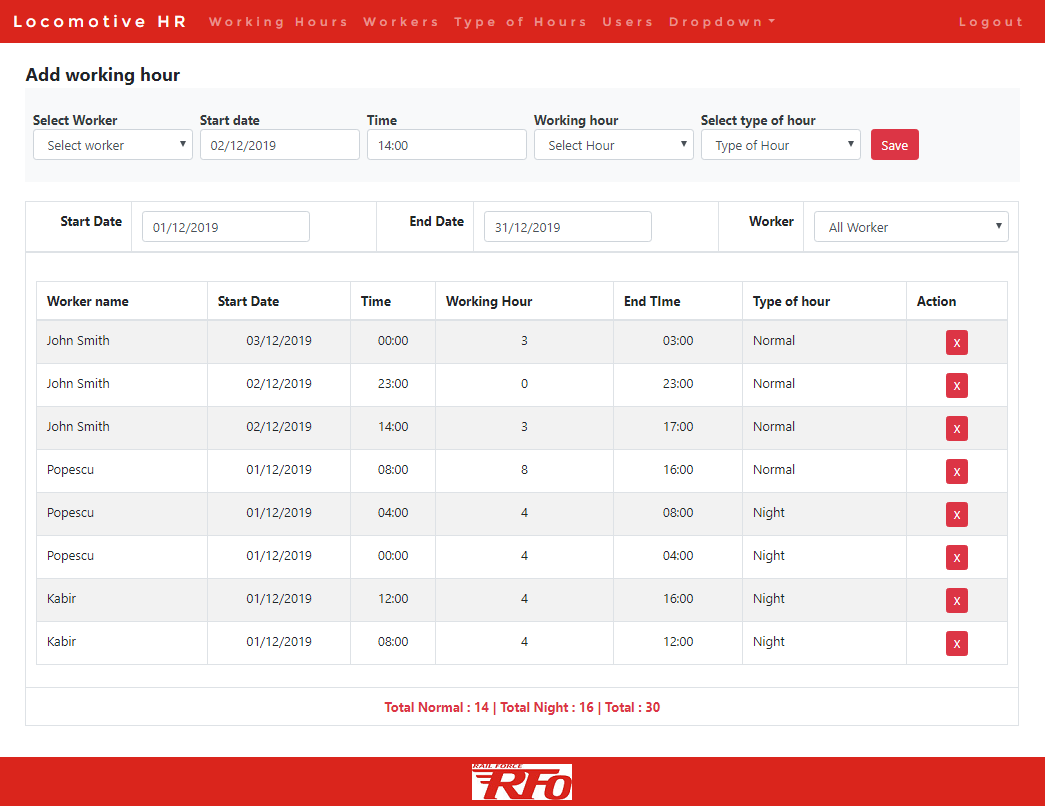The width and height of the screenshot is (1045, 806).
Task: Expand the Select Hour dropdown
Action: pos(613,145)
